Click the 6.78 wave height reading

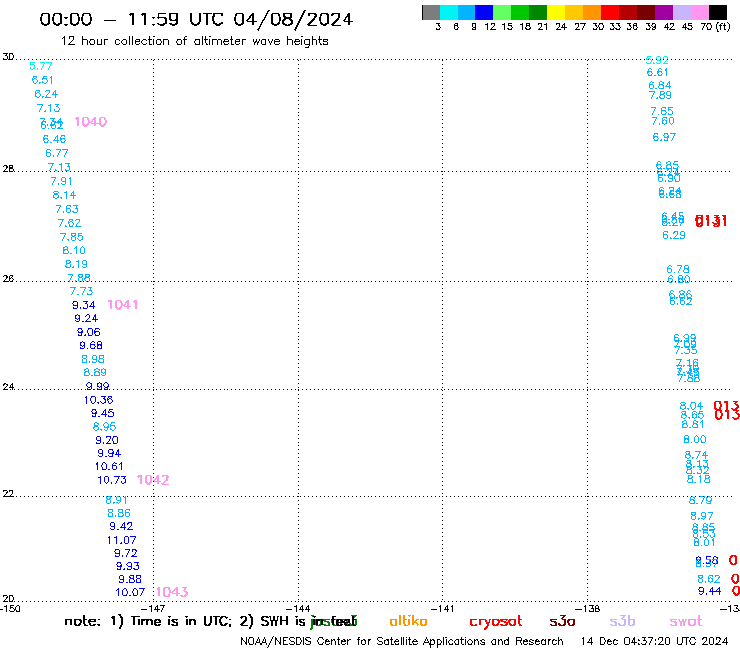(x=678, y=269)
